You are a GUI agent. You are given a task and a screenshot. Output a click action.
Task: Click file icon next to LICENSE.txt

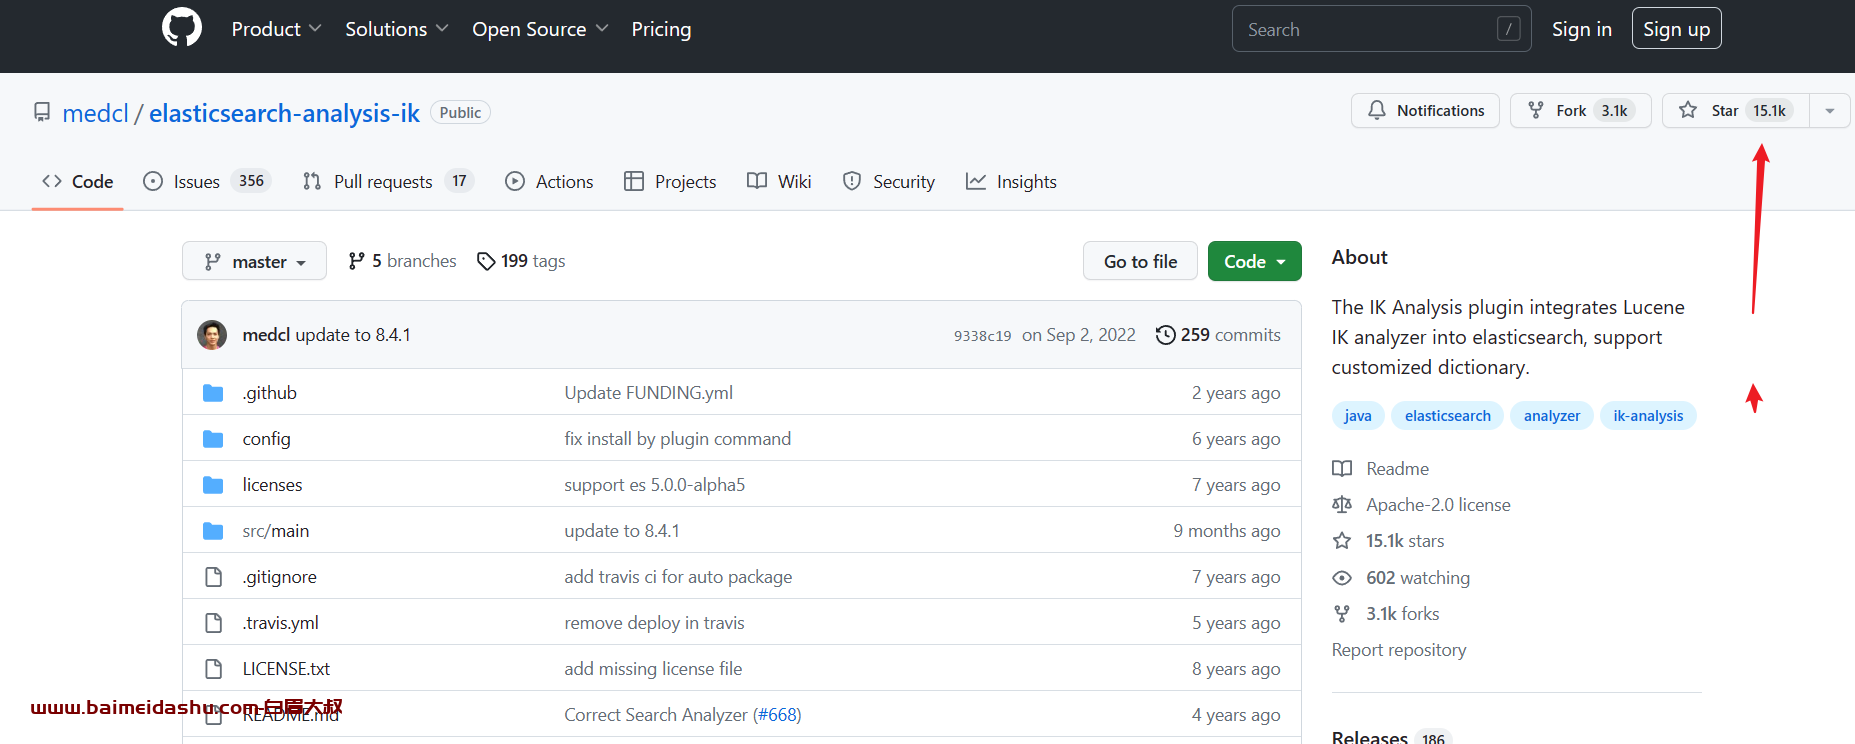213,669
